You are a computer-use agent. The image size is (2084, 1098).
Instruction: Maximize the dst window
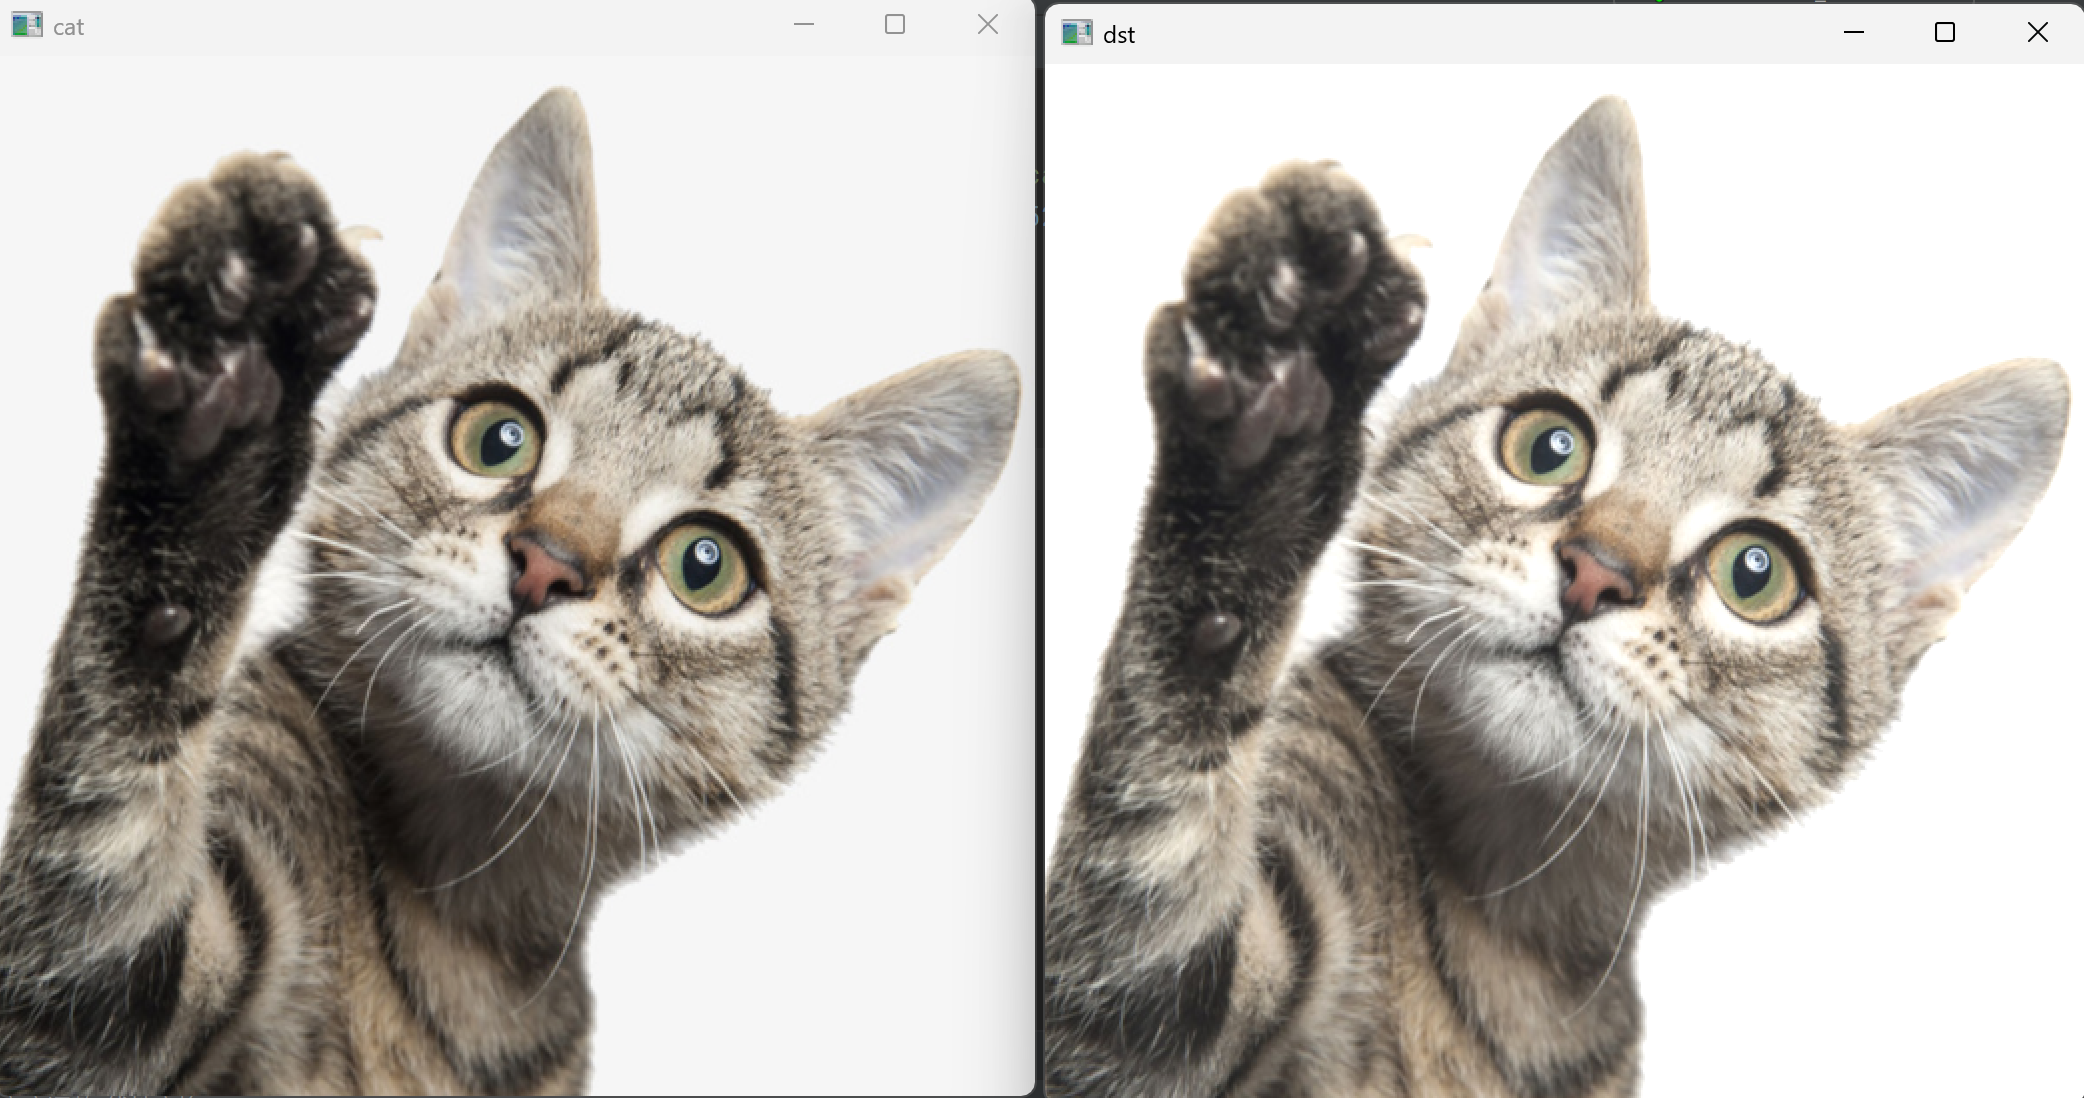pos(1945,32)
